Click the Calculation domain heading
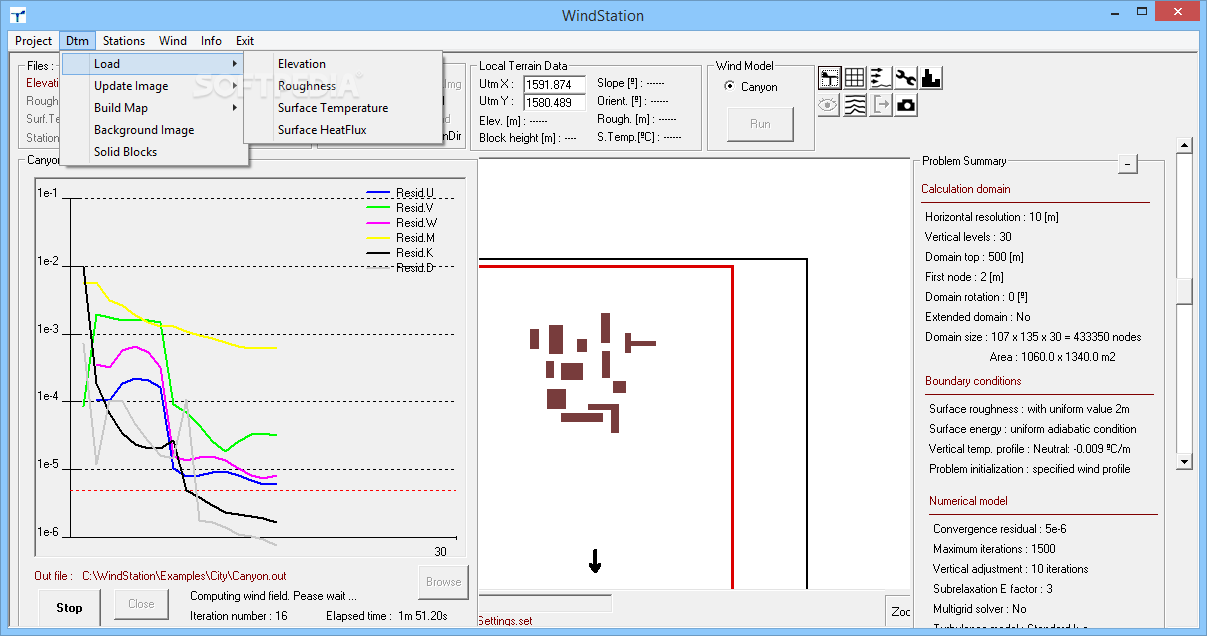The height and width of the screenshot is (636, 1207). coord(966,189)
